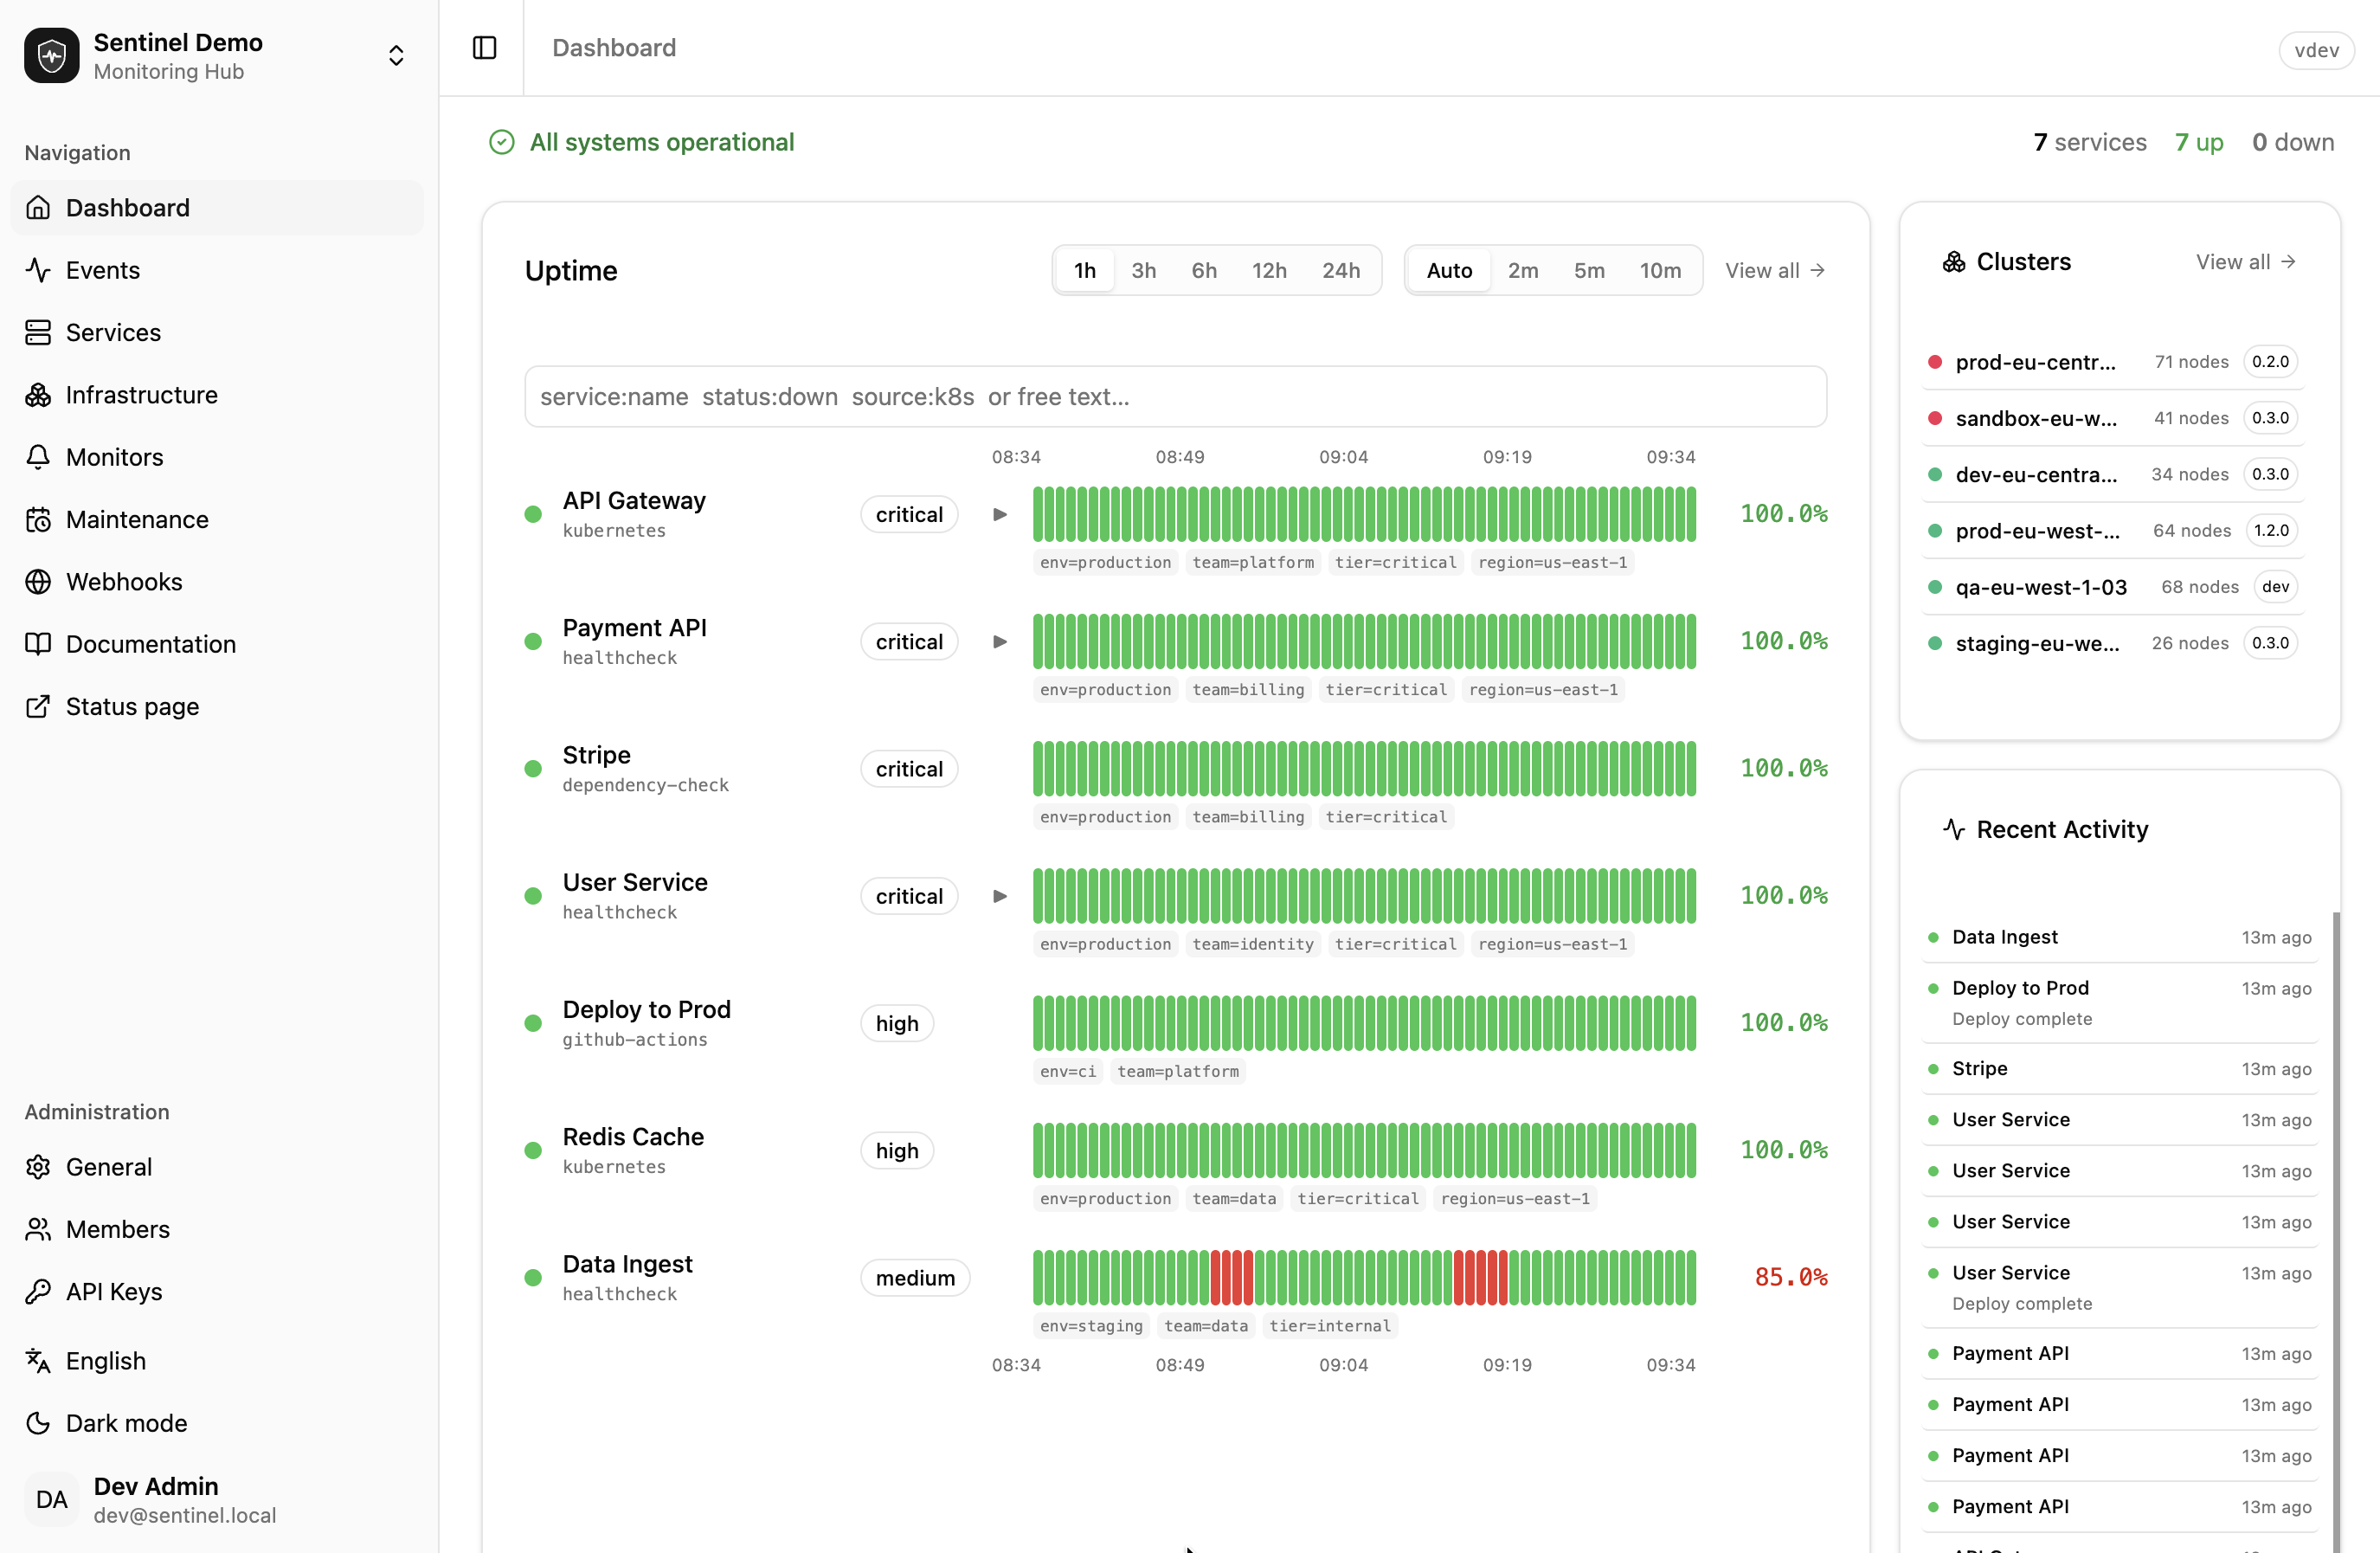Click the vdev version badge

[x=2316, y=50]
